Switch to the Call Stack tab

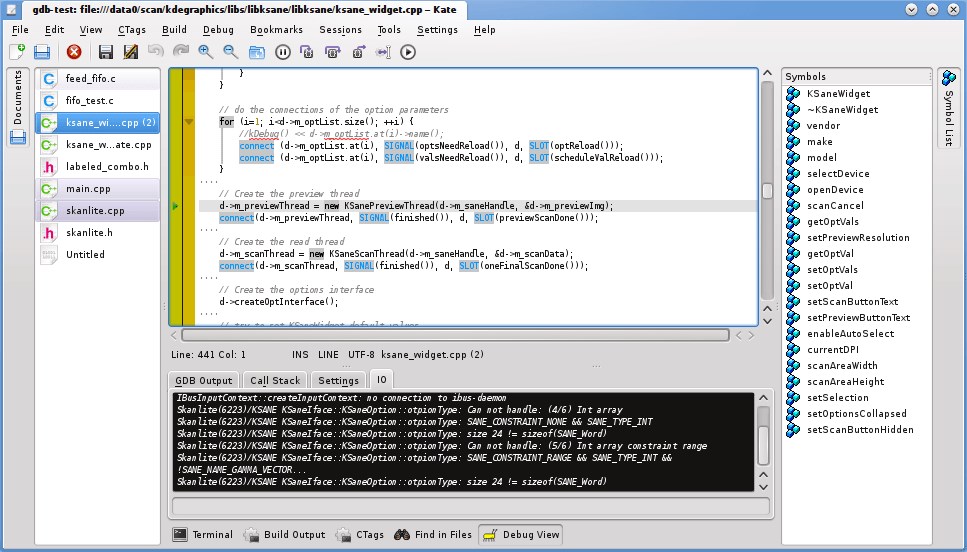coord(275,381)
